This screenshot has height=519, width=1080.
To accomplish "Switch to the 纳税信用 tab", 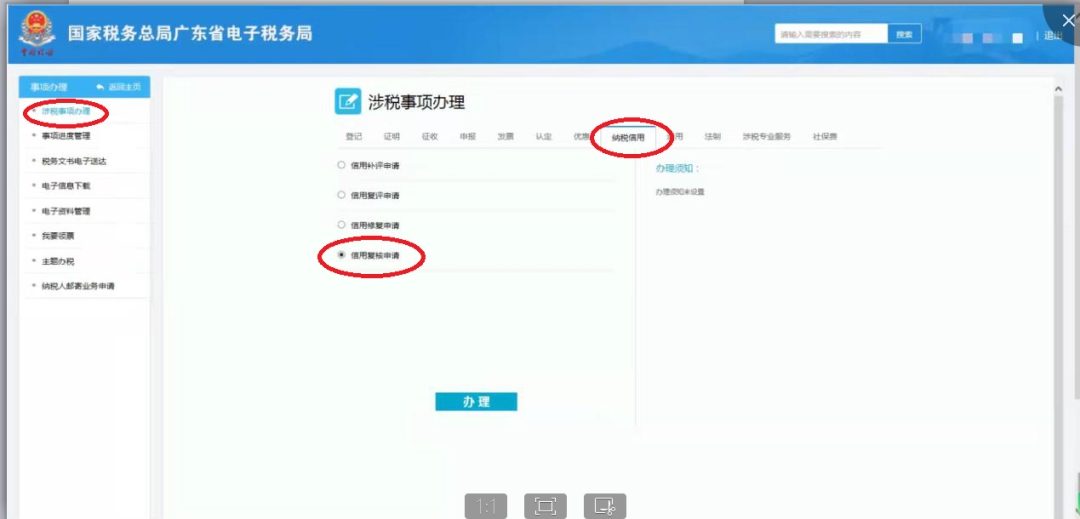I will 628,137.
